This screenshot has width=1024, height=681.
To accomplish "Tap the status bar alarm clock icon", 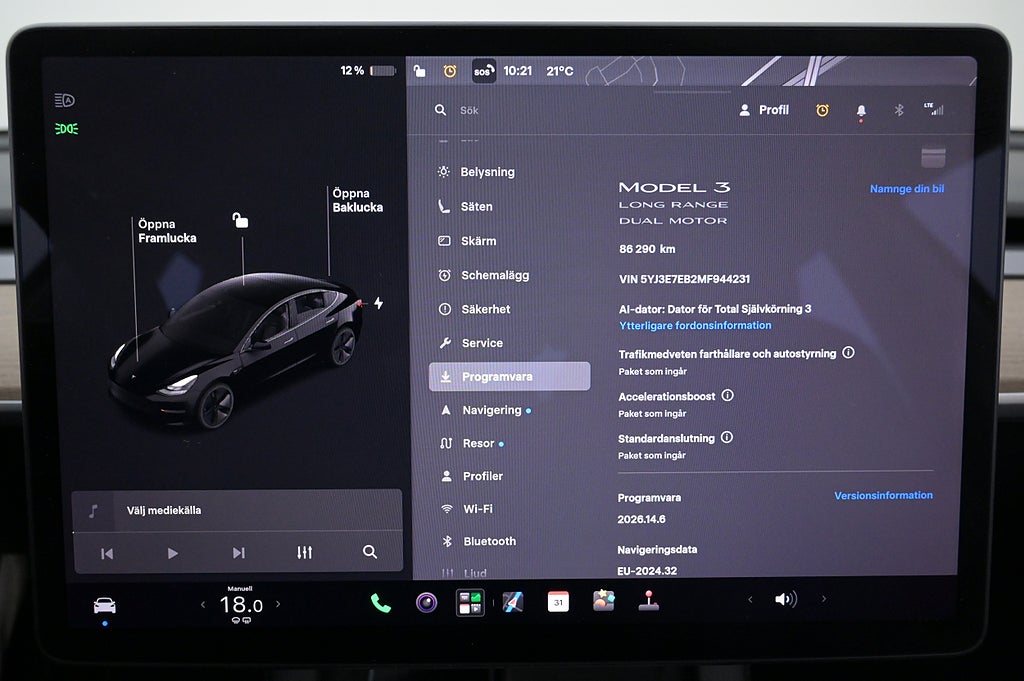I will tap(450, 71).
